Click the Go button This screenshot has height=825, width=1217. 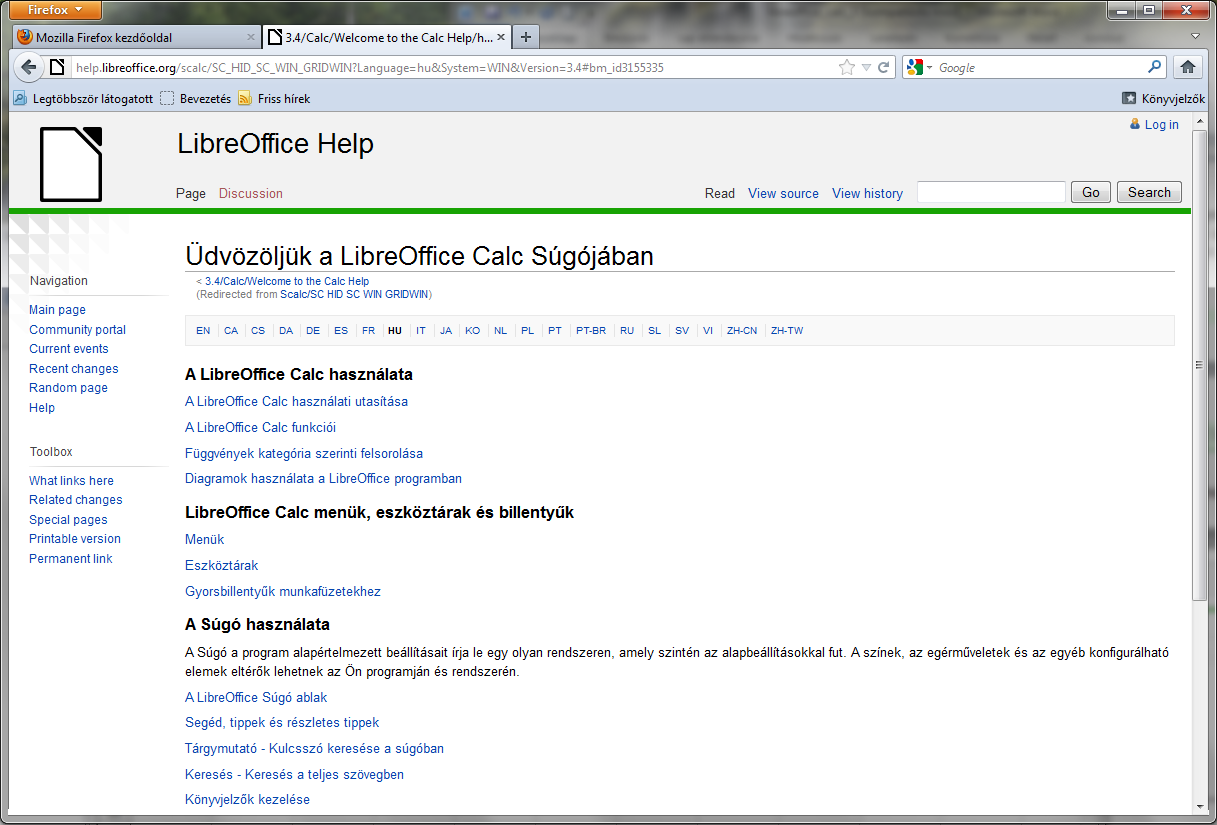point(1091,192)
